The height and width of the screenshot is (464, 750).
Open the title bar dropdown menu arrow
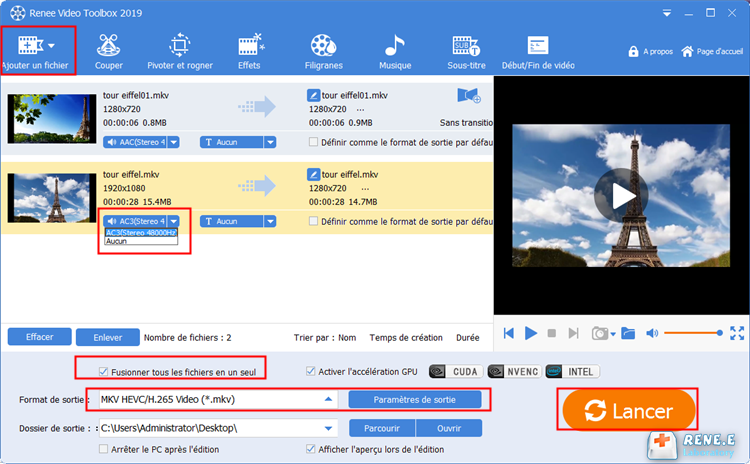(666, 13)
